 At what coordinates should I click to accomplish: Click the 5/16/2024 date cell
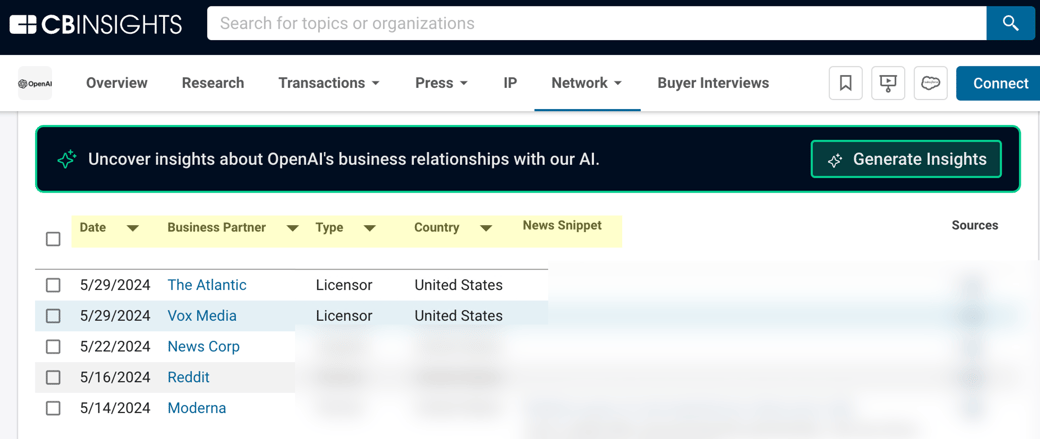[115, 377]
